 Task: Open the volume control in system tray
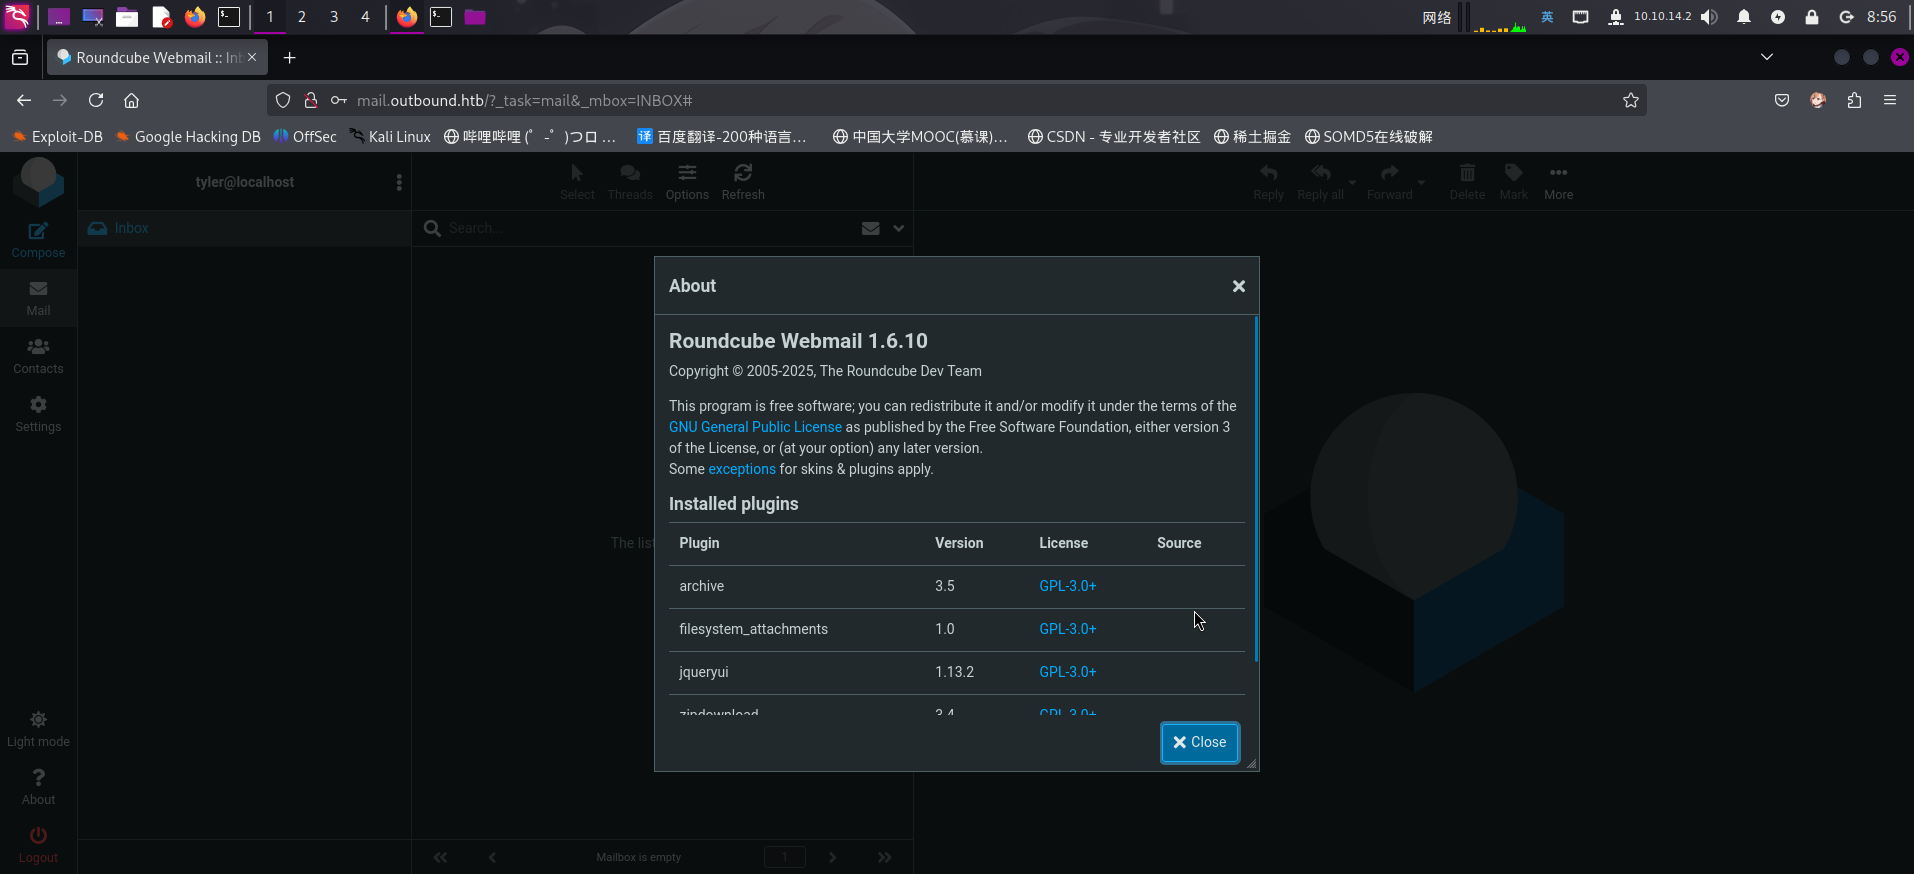click(x=1709, y=17)
